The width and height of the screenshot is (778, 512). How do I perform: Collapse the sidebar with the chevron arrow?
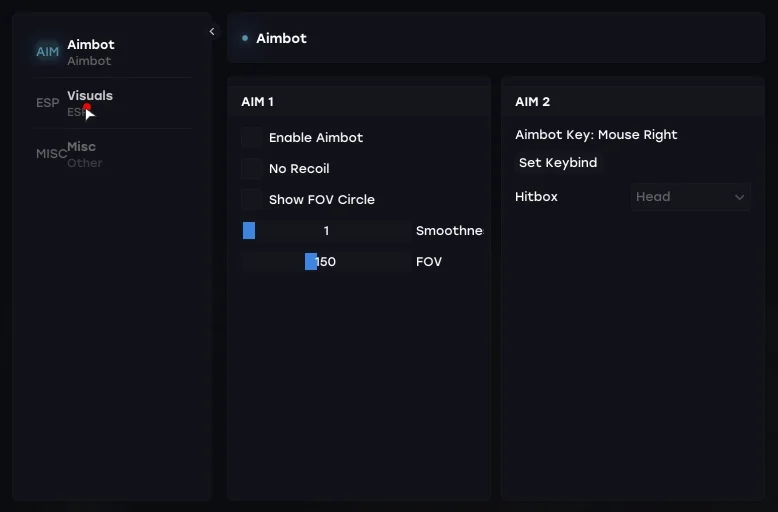(x=212, y=32)
